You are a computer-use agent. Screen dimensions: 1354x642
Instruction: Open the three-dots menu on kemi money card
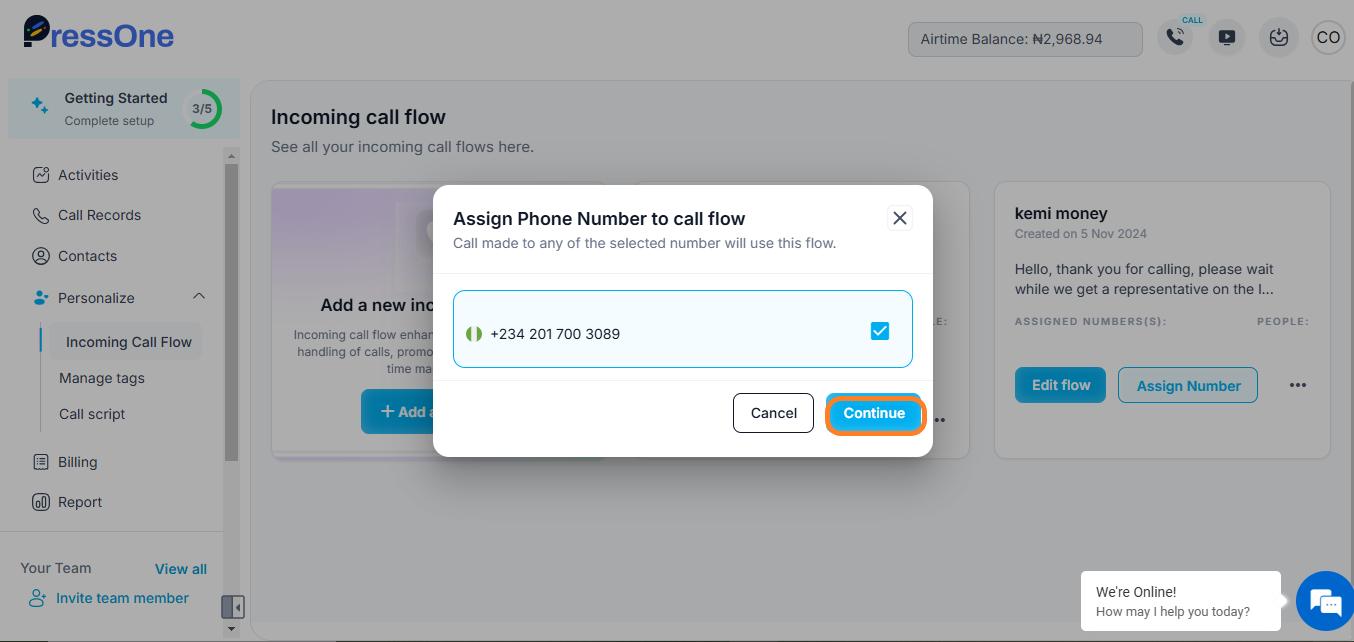1298,385
